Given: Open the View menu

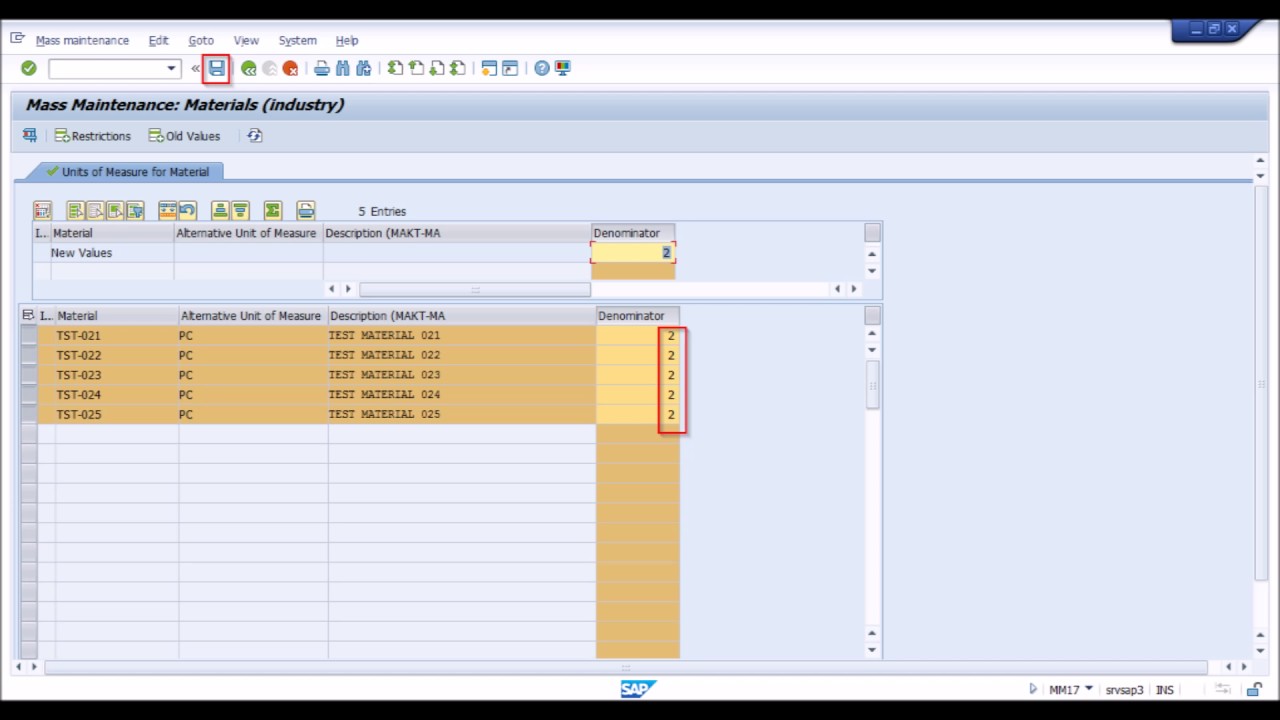Looking at the screenshot, I should pyautogui.click(x=246, y=40).
